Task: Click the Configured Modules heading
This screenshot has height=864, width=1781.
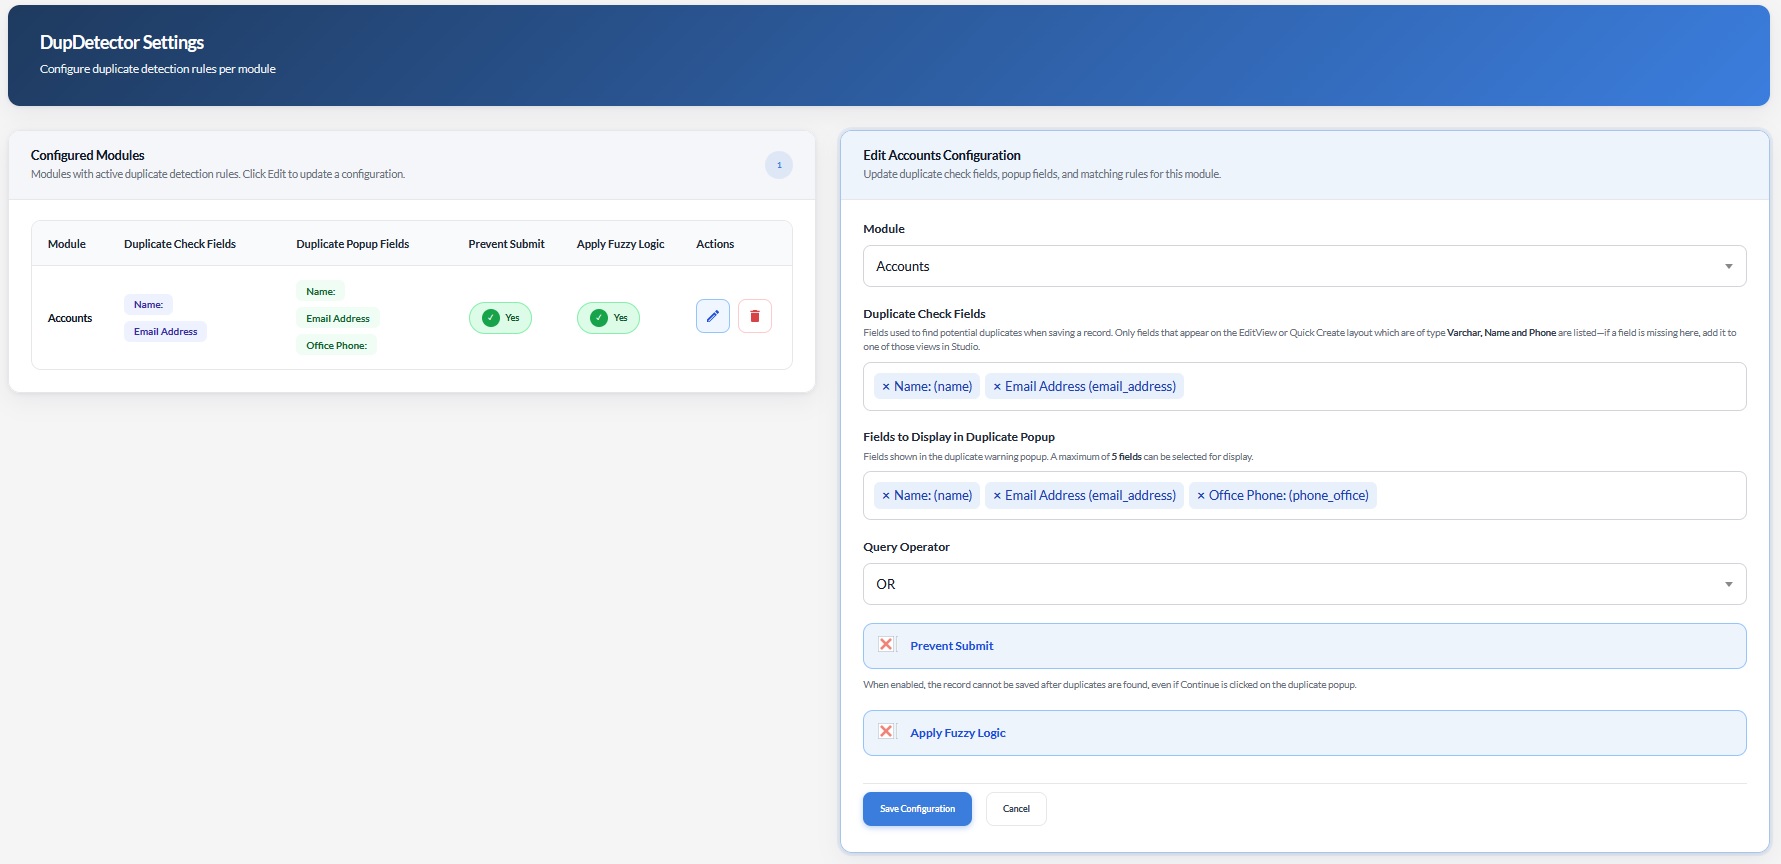Action: (88, 155)
